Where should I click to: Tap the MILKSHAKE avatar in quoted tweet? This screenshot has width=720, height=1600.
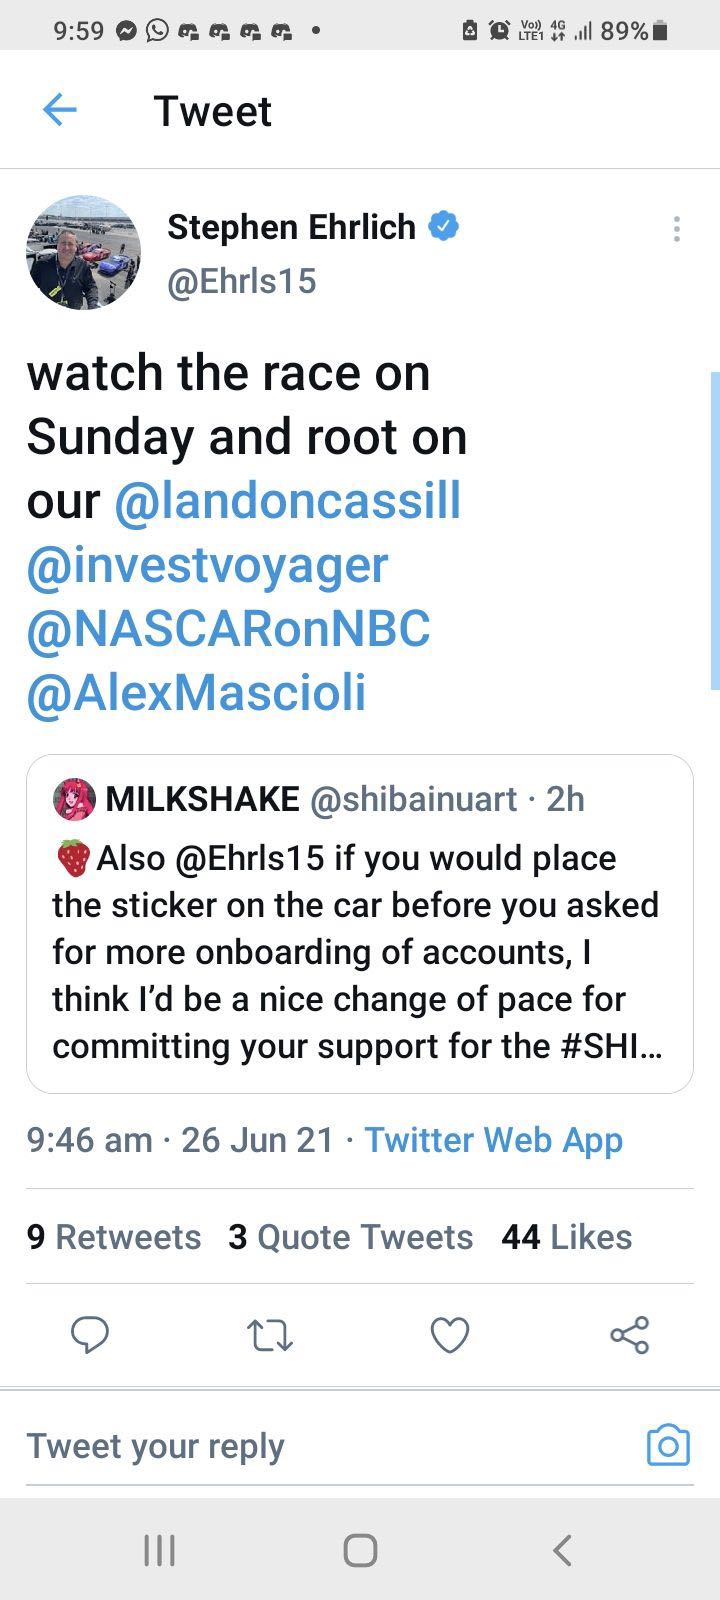pos(75,799)
